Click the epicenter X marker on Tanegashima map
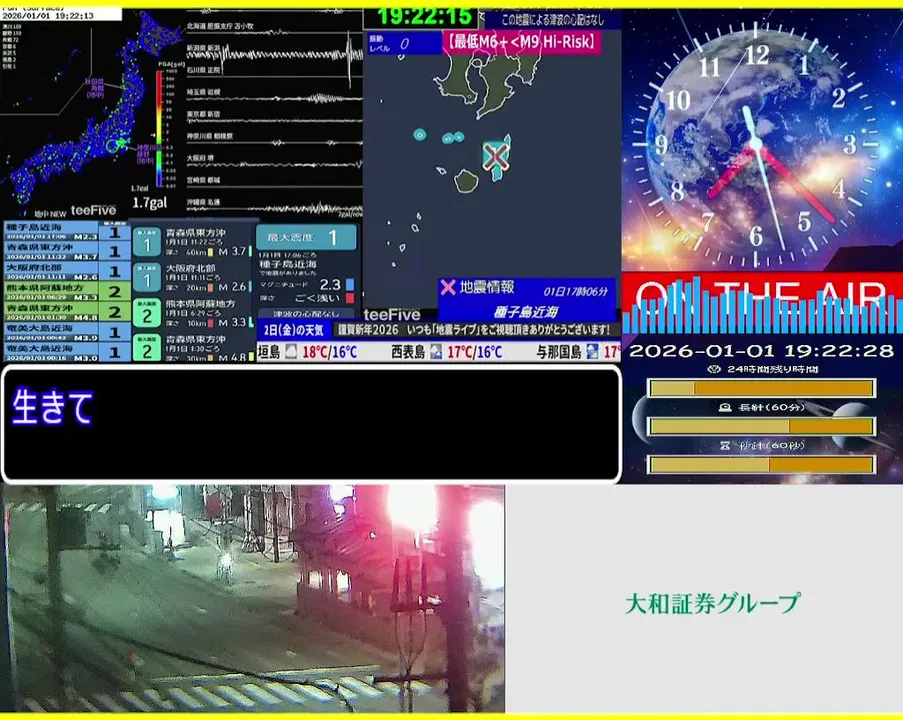 pyautogui.click(x=495, y=156)
